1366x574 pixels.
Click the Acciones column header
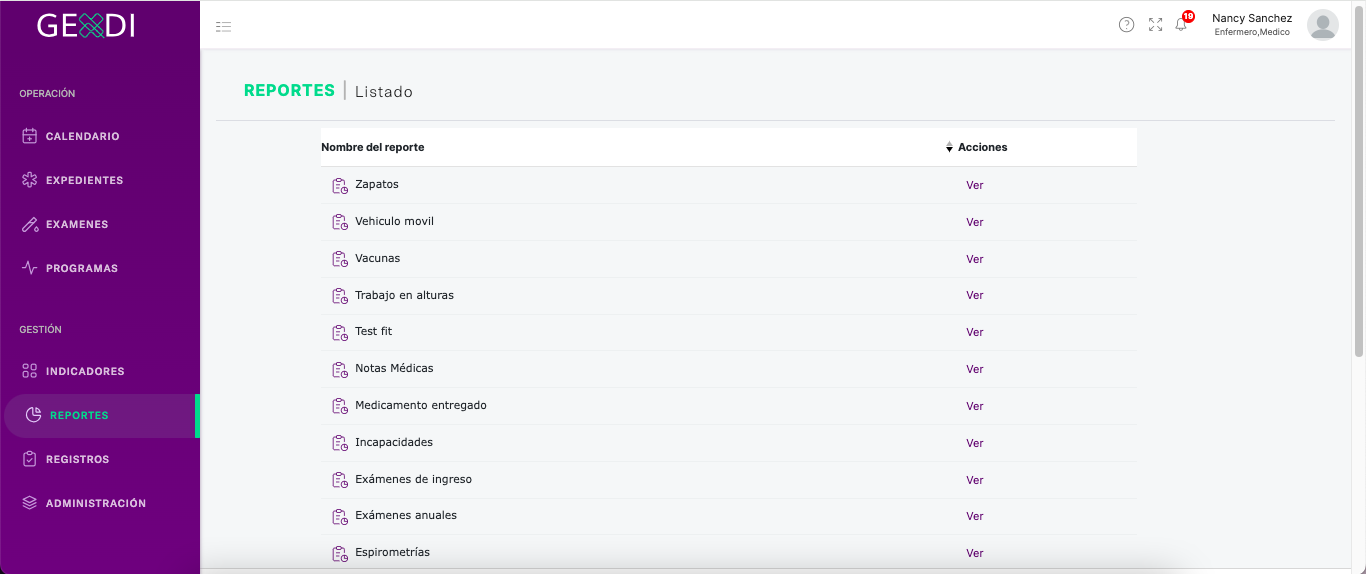click(983, 147)
